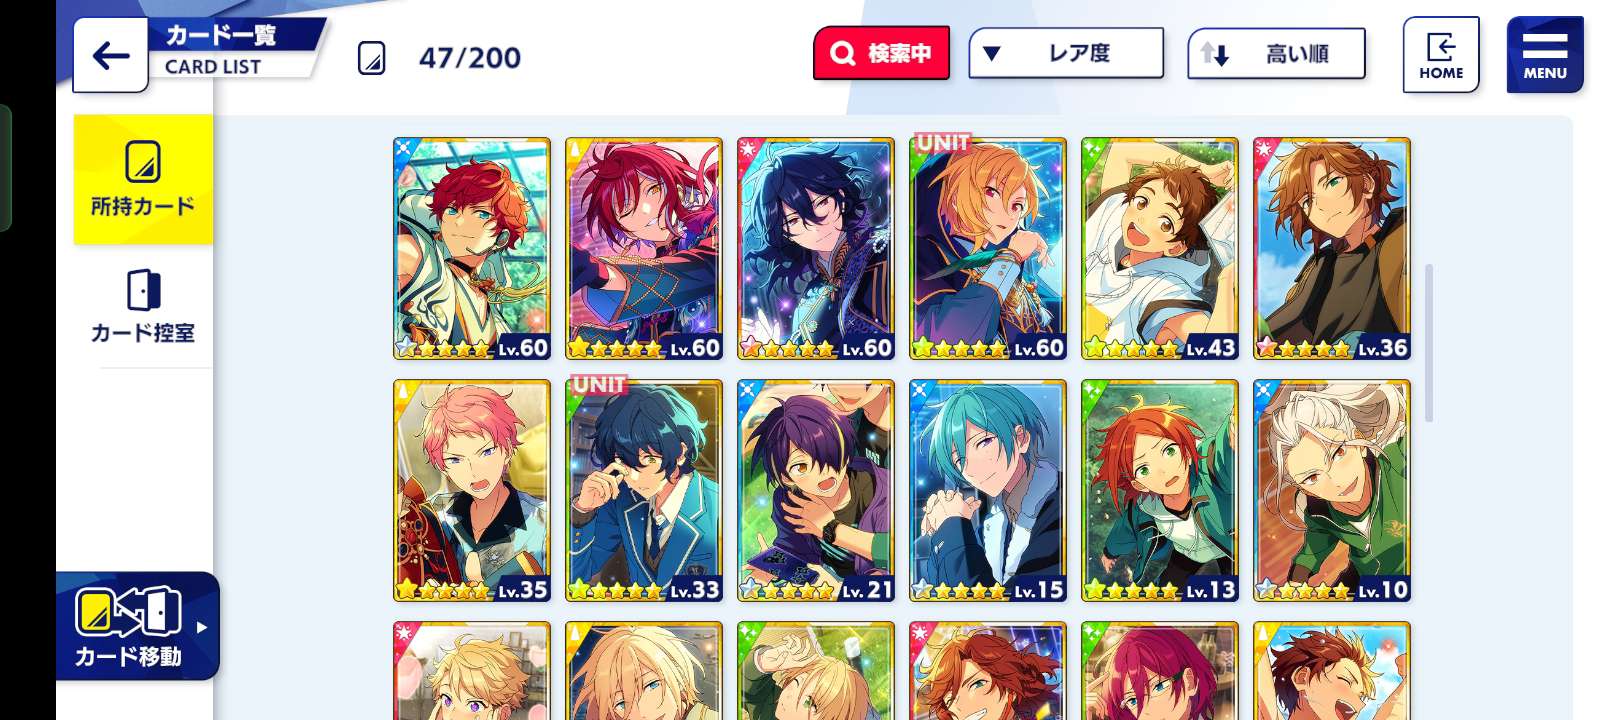The image size is (1600, 720).
Task: Click the red 検索中 search button
Action: (881, 53)
